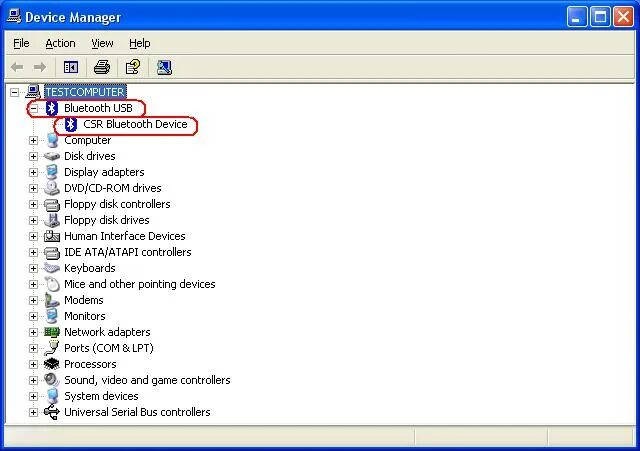Collapse the Bluetooth USB node
Image resolution: width=640 pixels, height=451 pixels.
(x=33, y=108)
